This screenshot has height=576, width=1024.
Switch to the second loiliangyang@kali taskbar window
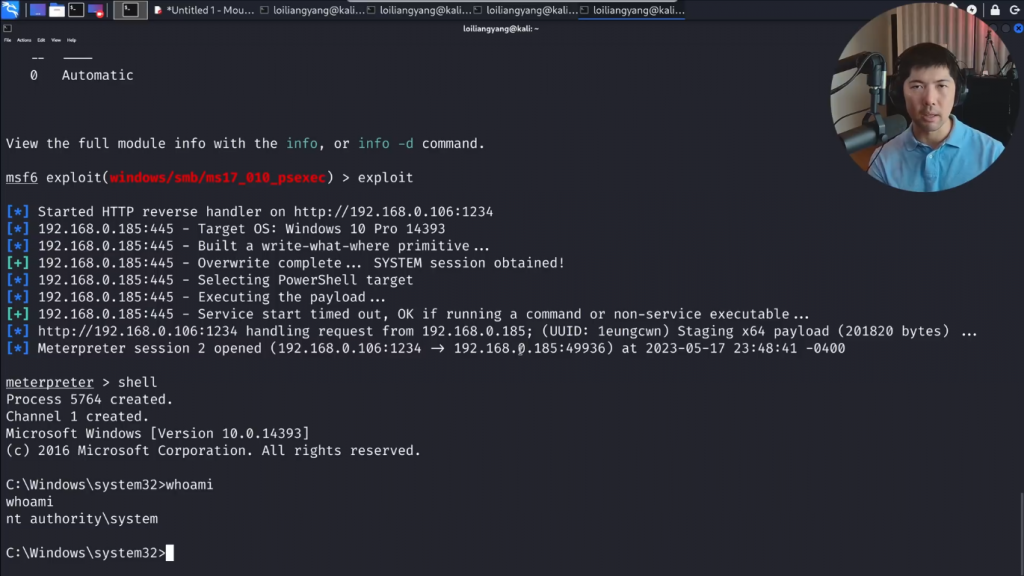(x=419, y=10)
